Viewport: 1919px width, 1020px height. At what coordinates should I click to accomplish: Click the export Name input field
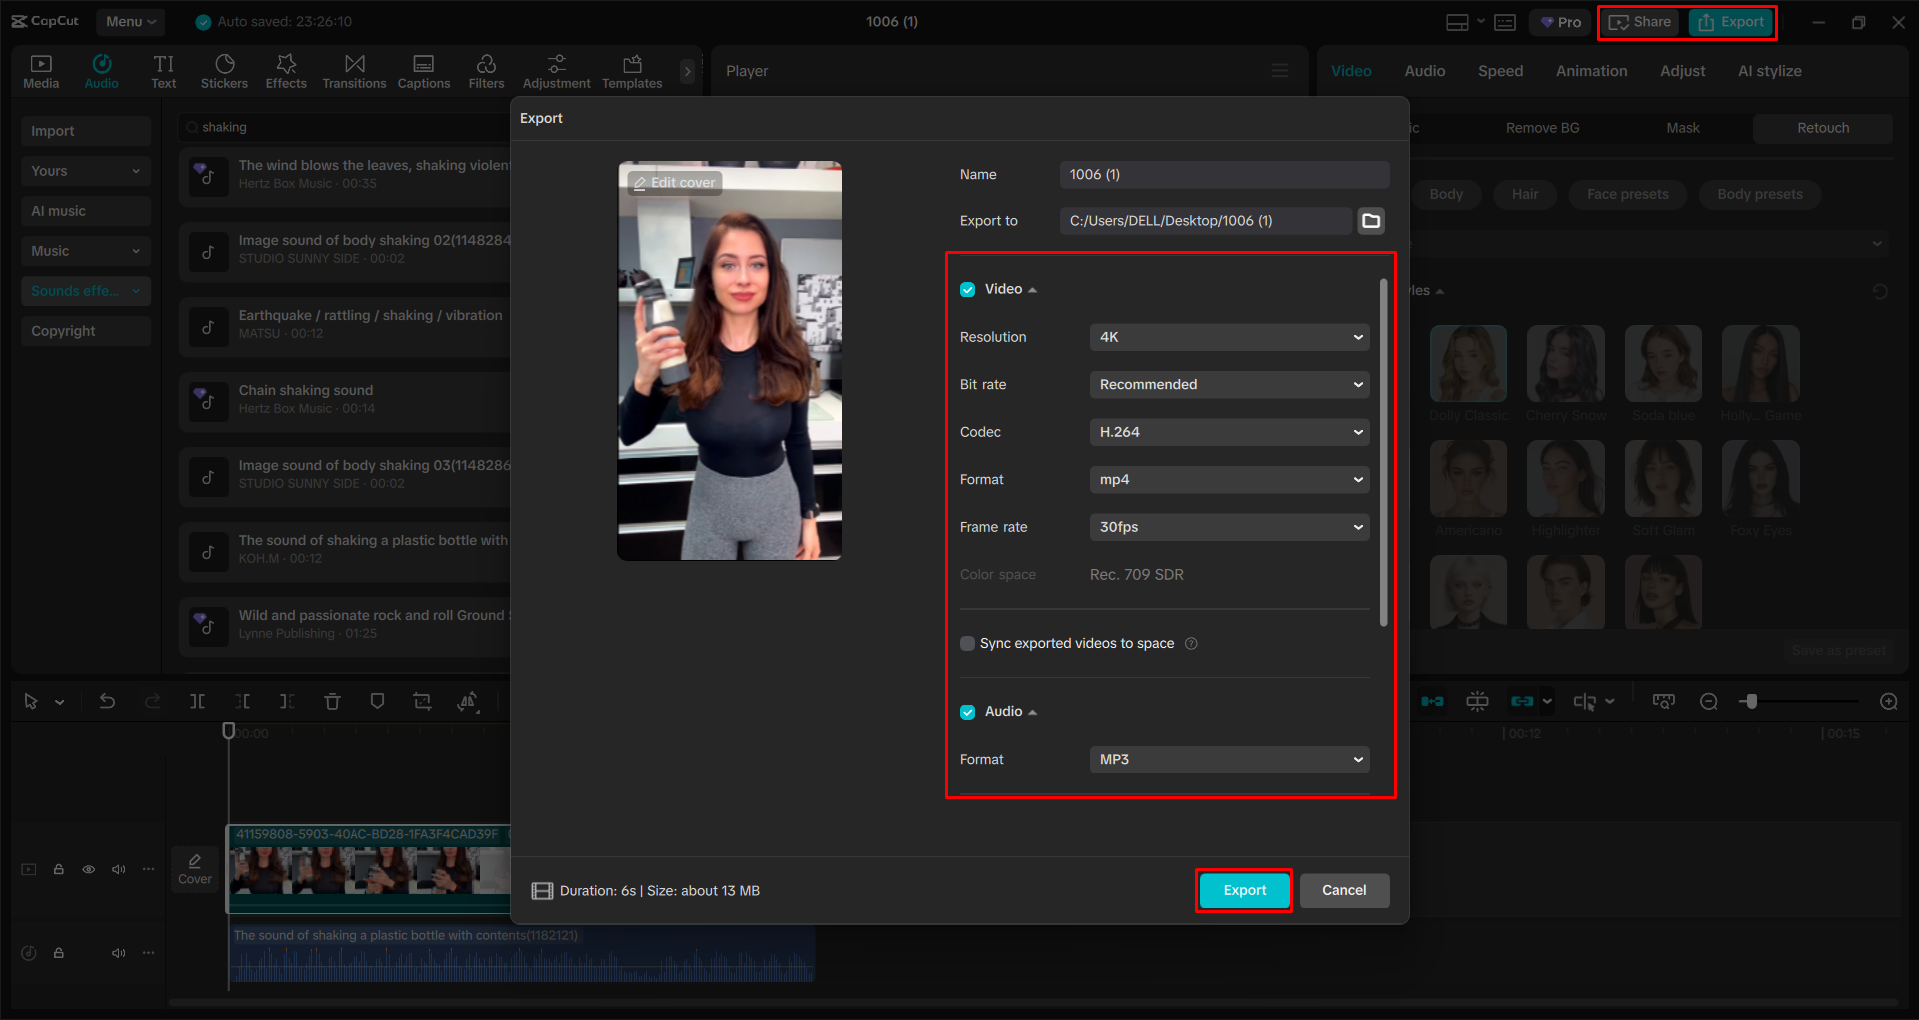pyautogui.click(x=1223, y=174)
